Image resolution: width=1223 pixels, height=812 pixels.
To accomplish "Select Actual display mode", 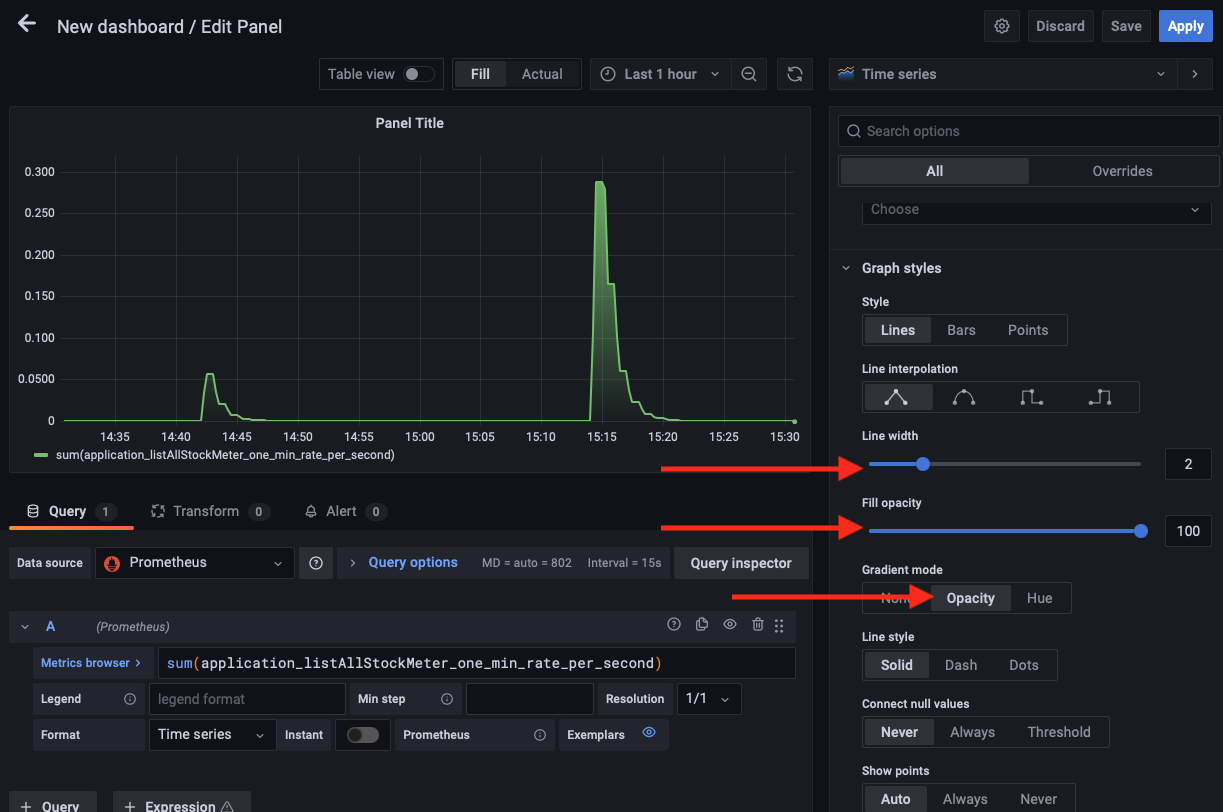I will (x=542, y=74).
